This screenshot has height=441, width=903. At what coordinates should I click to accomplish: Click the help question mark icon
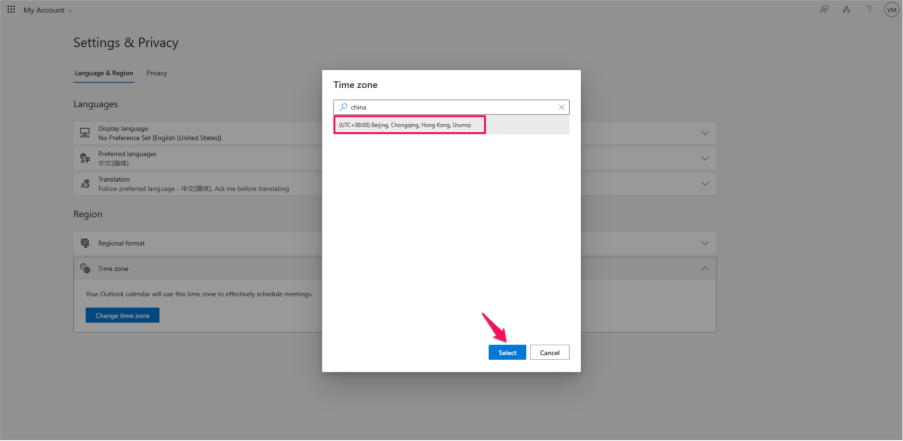[x=868, y=10]
